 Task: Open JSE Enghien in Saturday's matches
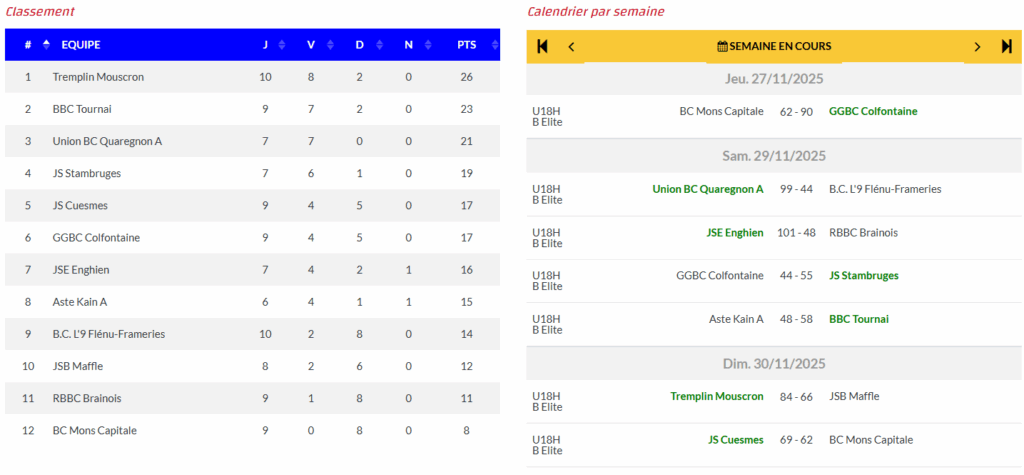734,232
